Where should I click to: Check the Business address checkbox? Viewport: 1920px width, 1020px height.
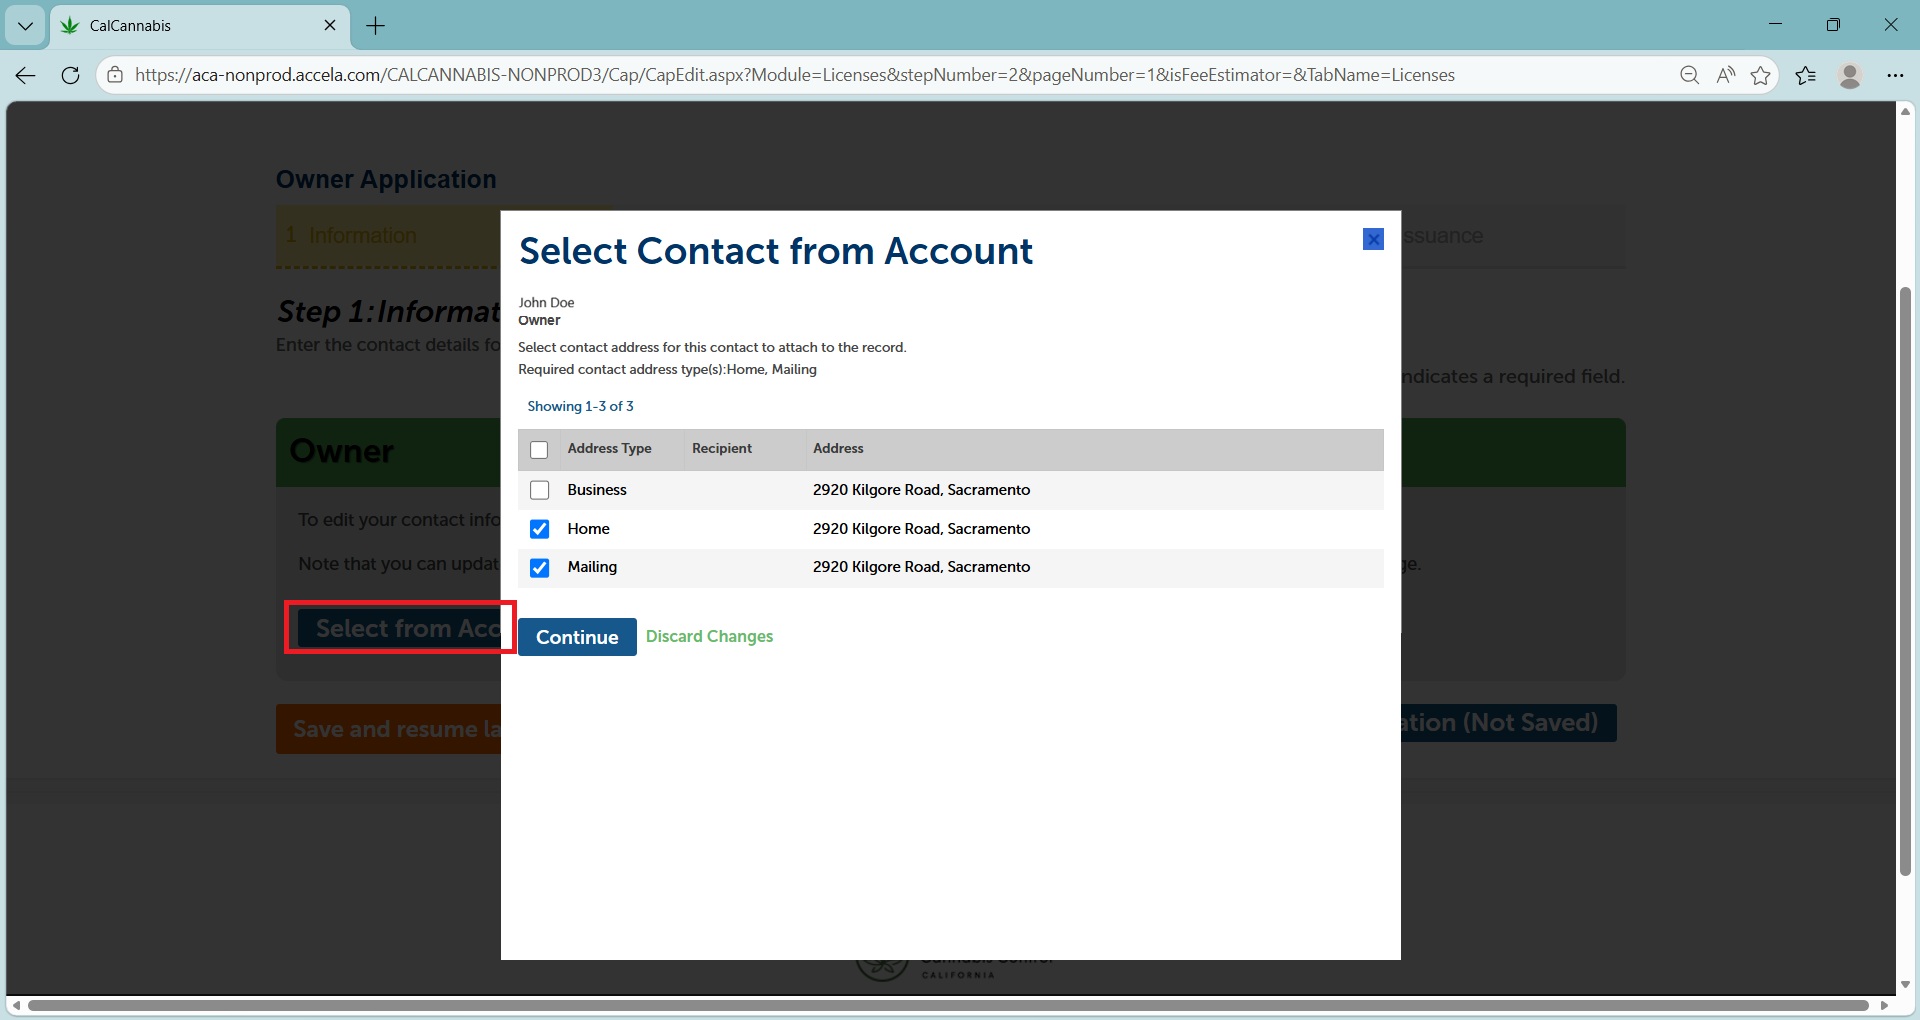(x=539, y=490)
